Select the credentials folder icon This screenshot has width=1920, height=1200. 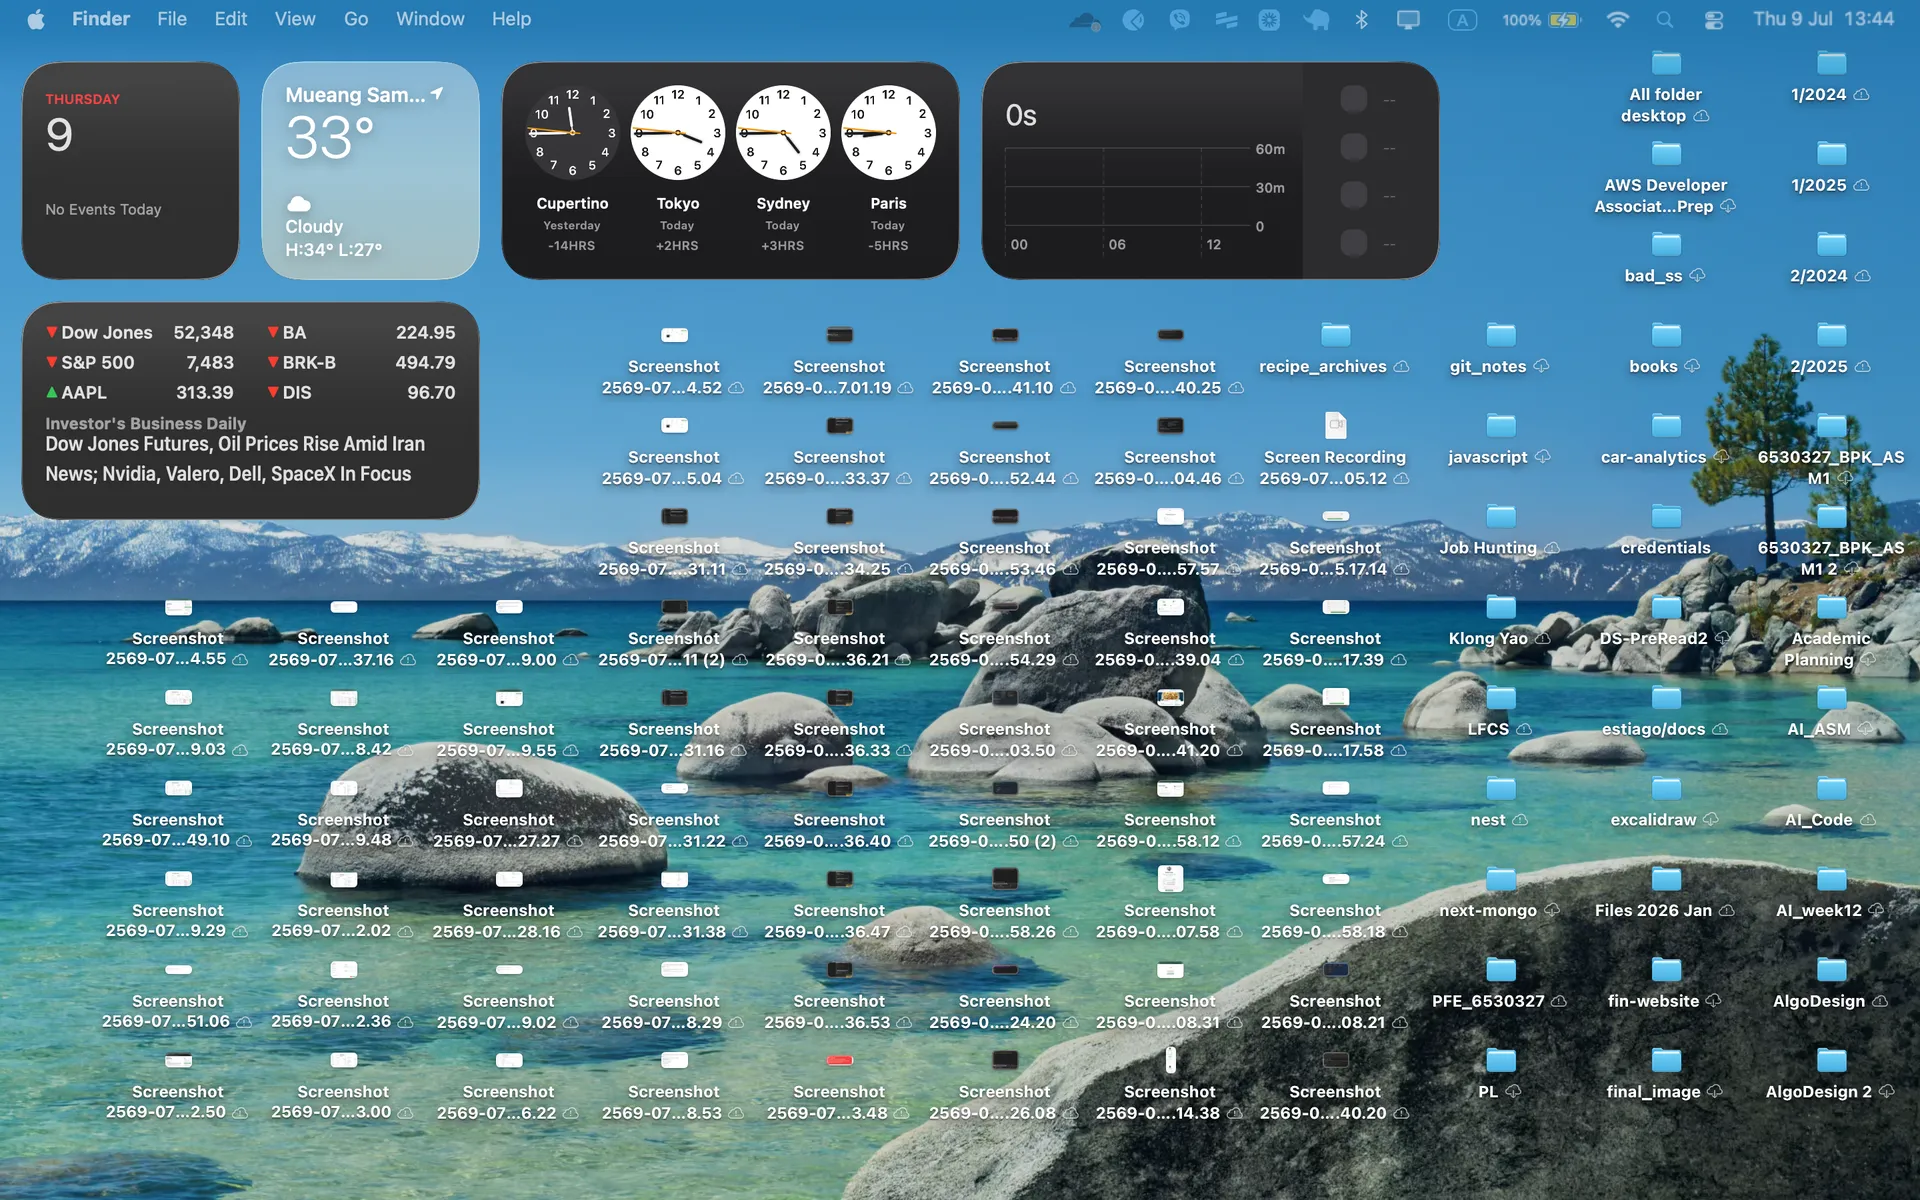point(1666,516)
